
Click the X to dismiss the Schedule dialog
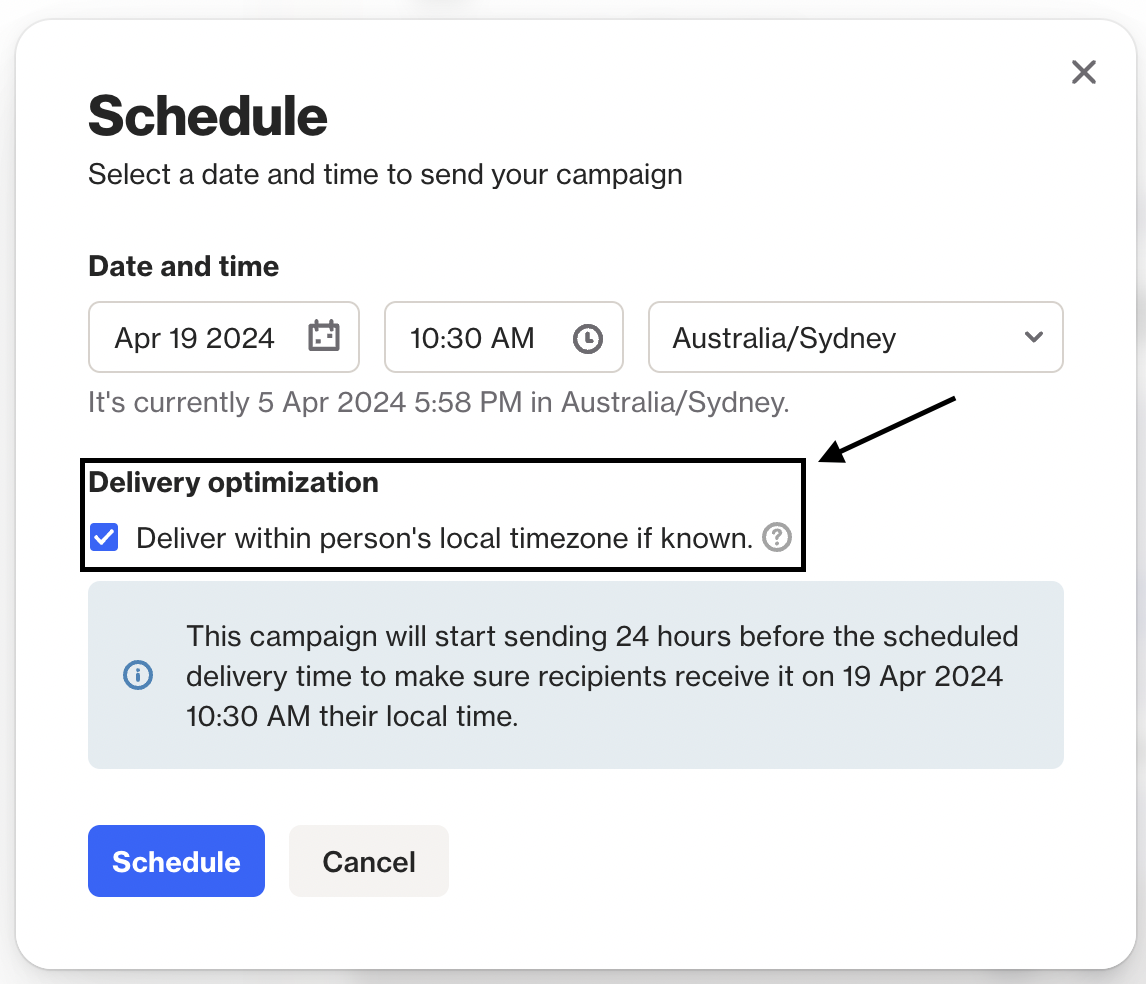coord(1083,72)
